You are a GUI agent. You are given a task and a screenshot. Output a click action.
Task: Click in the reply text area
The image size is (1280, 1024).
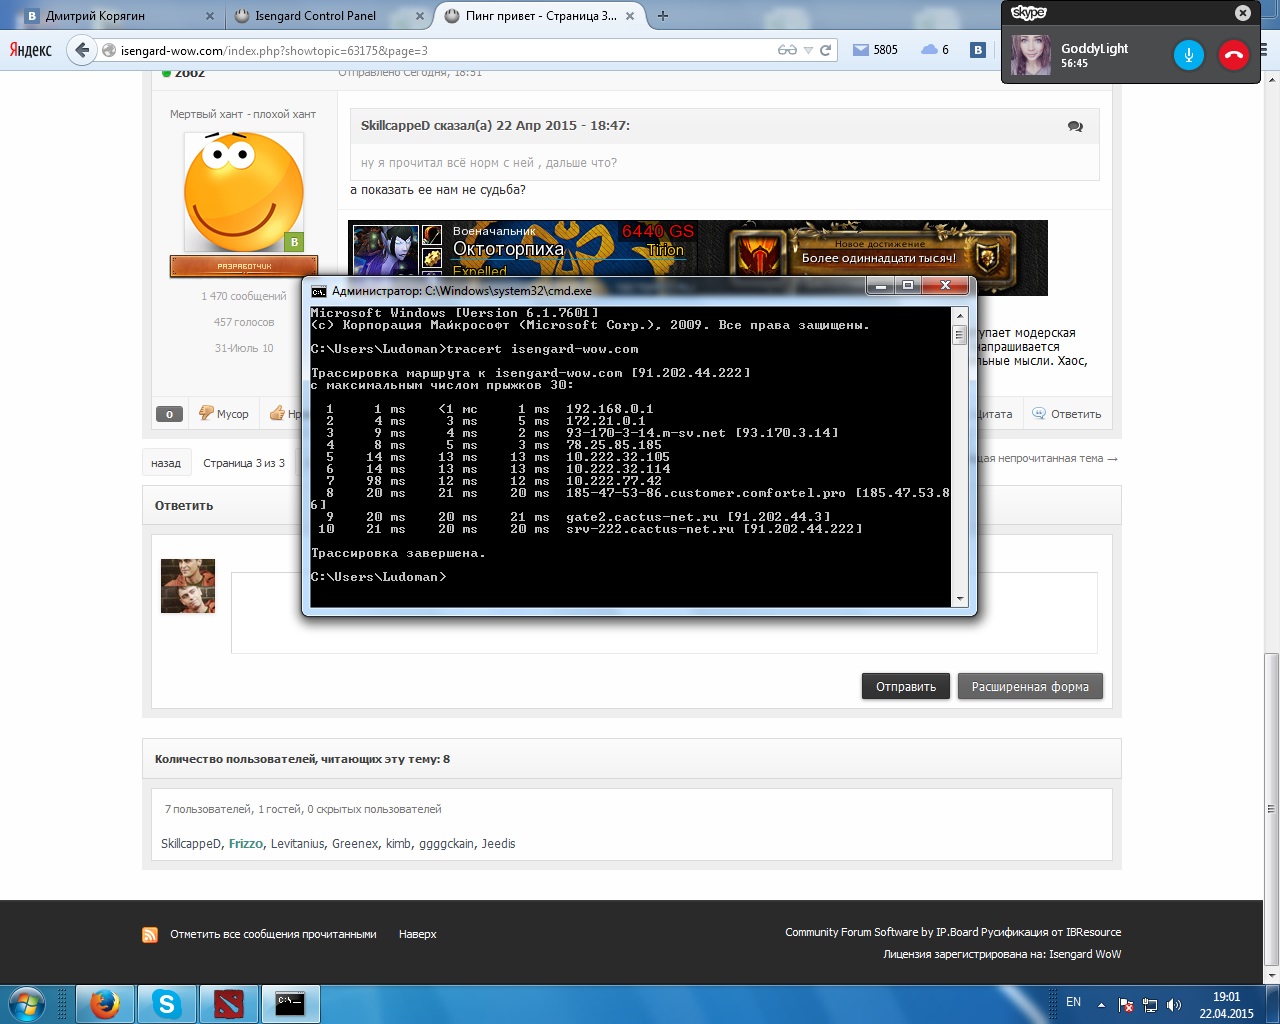664,612
